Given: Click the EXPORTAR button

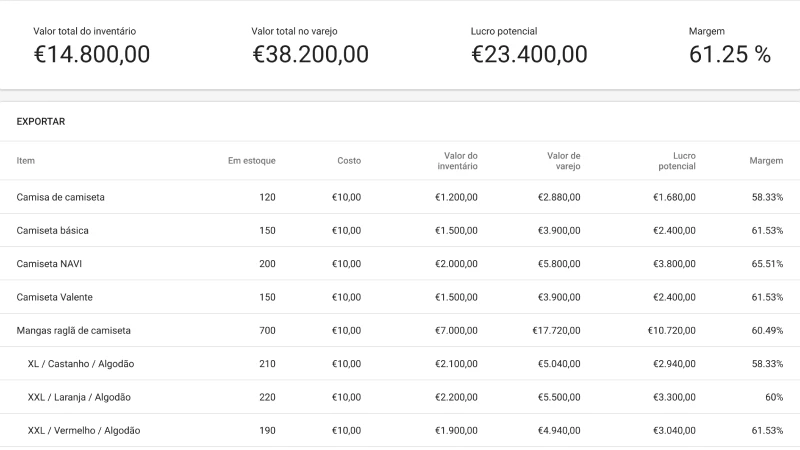Looking at the screenshot, I should 41,121.
